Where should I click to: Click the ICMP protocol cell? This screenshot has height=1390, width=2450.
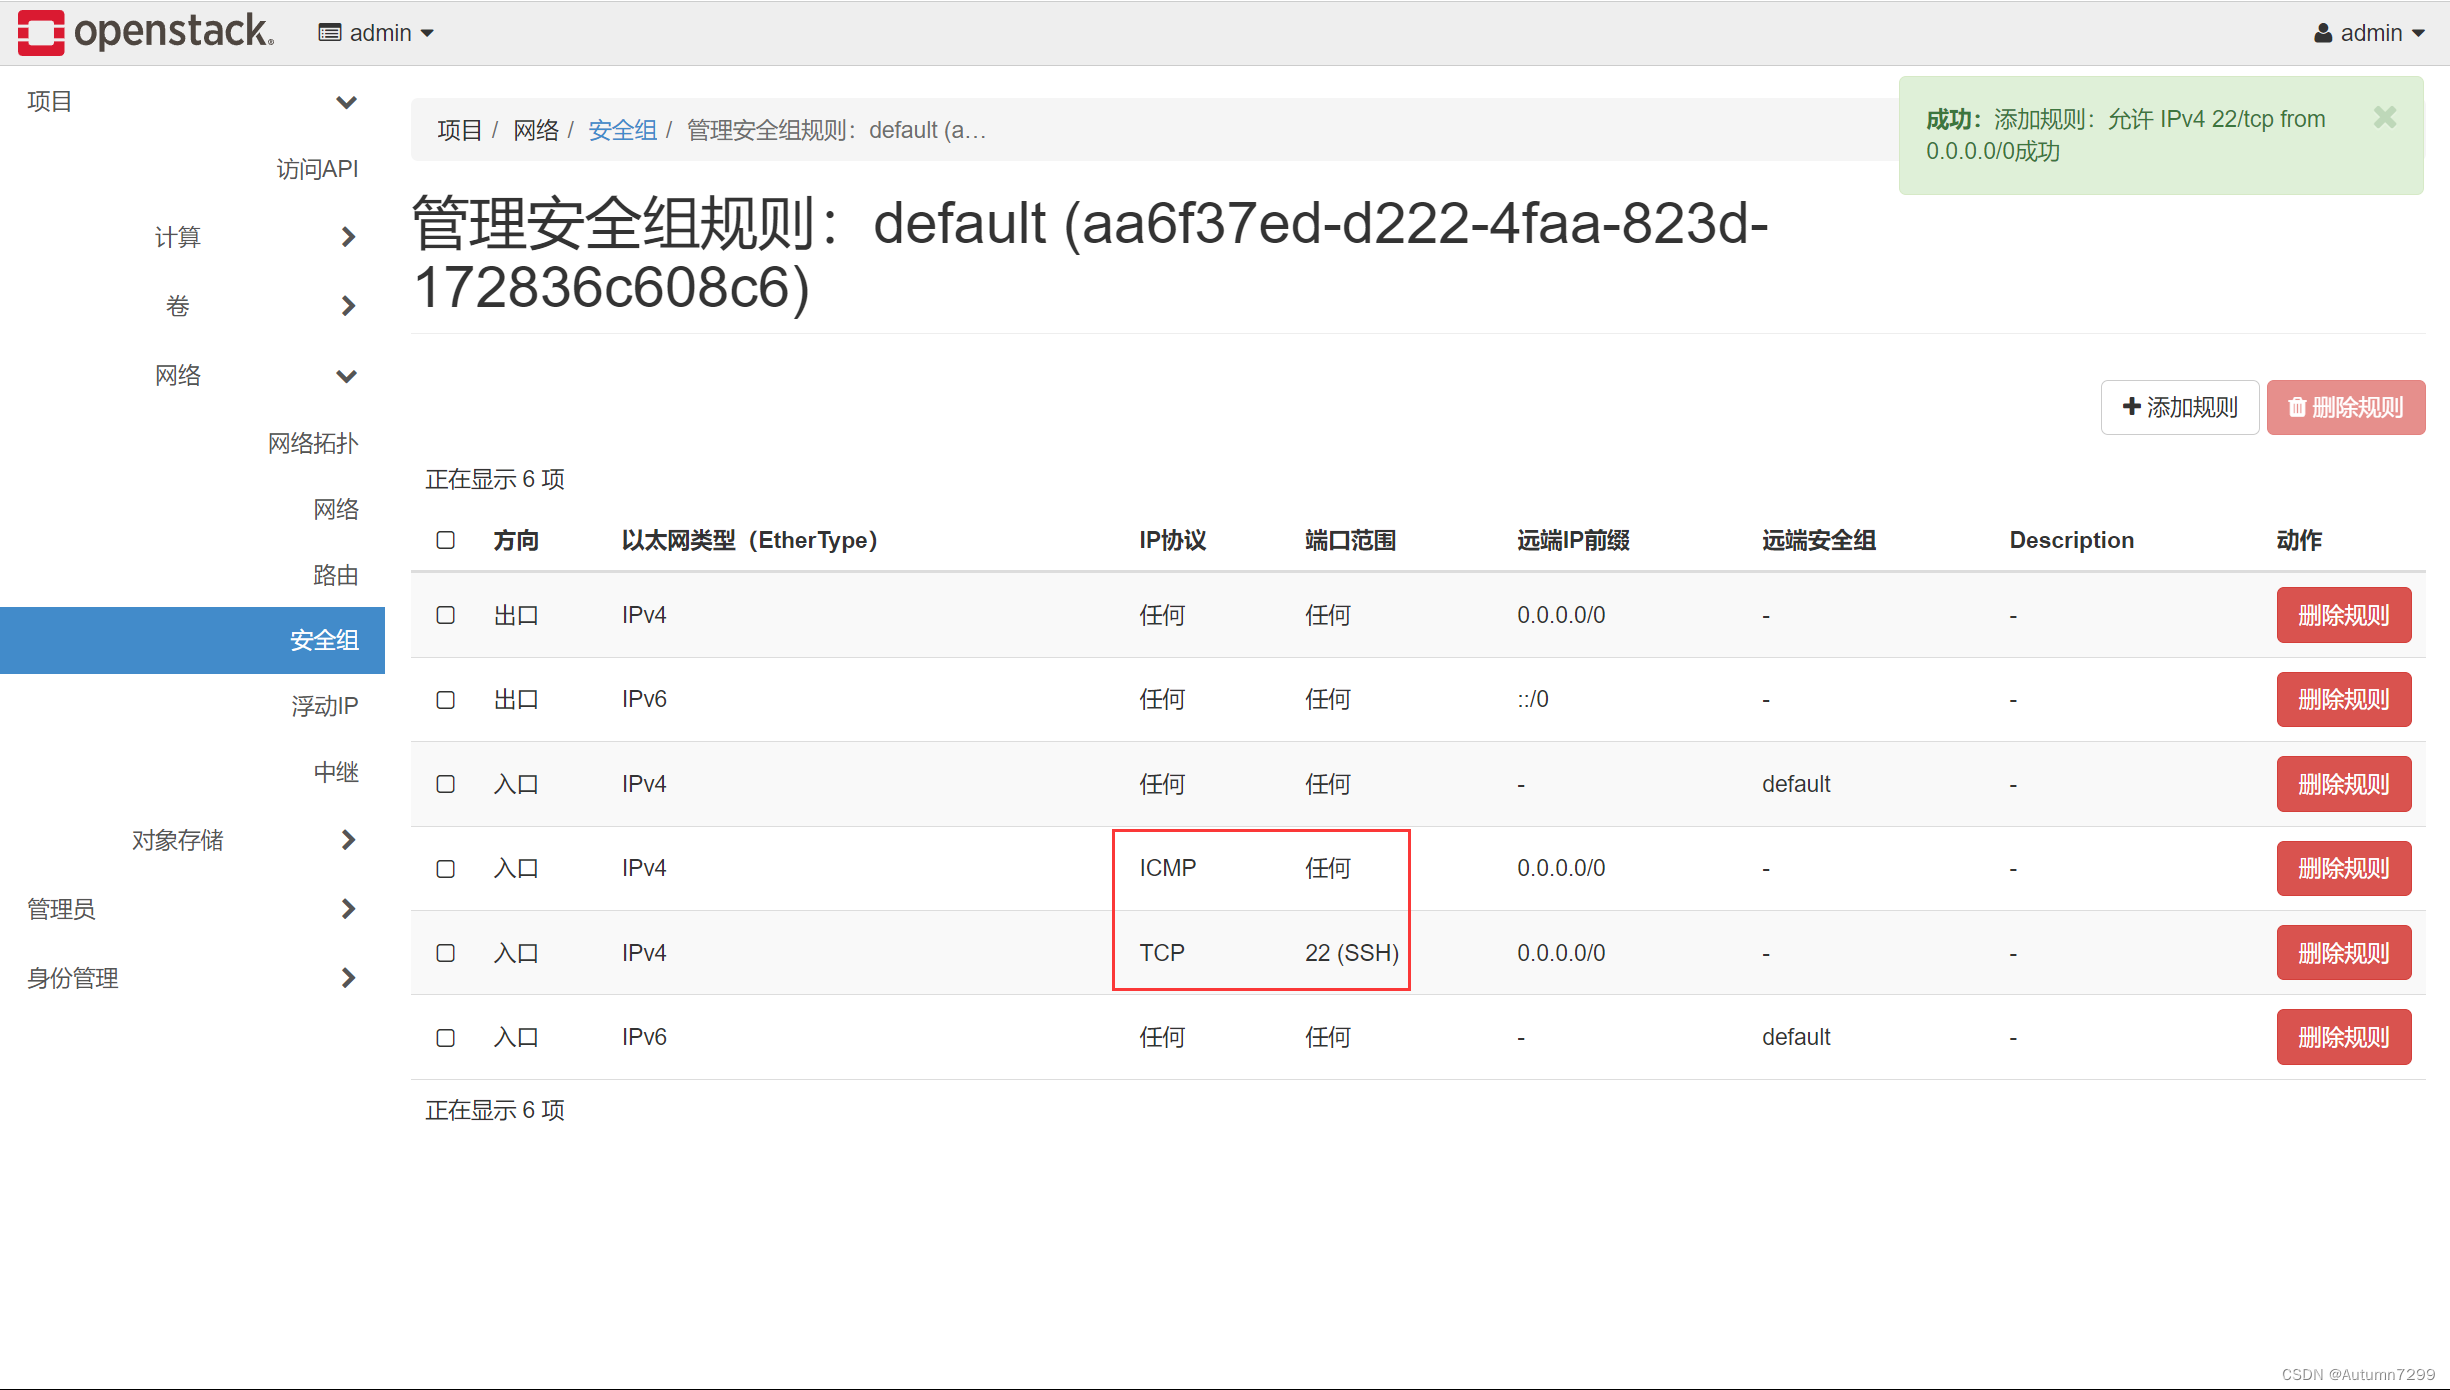tap(1168, 868)
